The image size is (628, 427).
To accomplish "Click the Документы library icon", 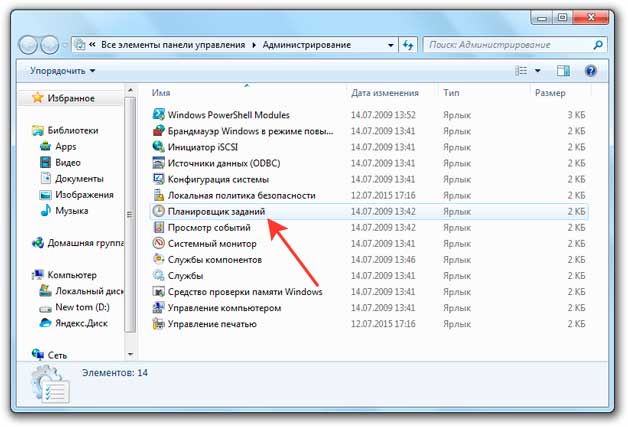I will click(x=46, y=178).
